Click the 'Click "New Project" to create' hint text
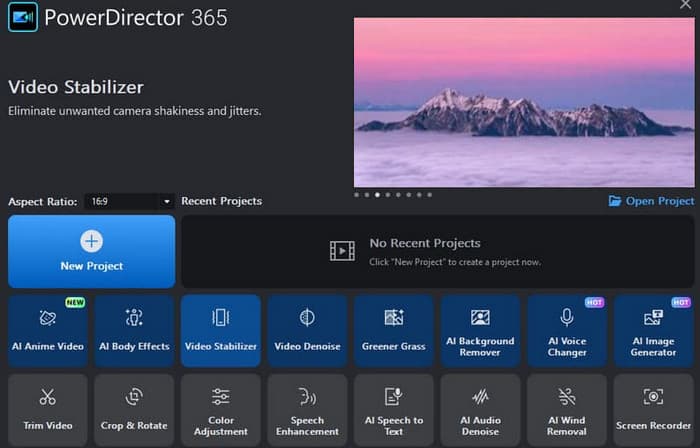 455,262
